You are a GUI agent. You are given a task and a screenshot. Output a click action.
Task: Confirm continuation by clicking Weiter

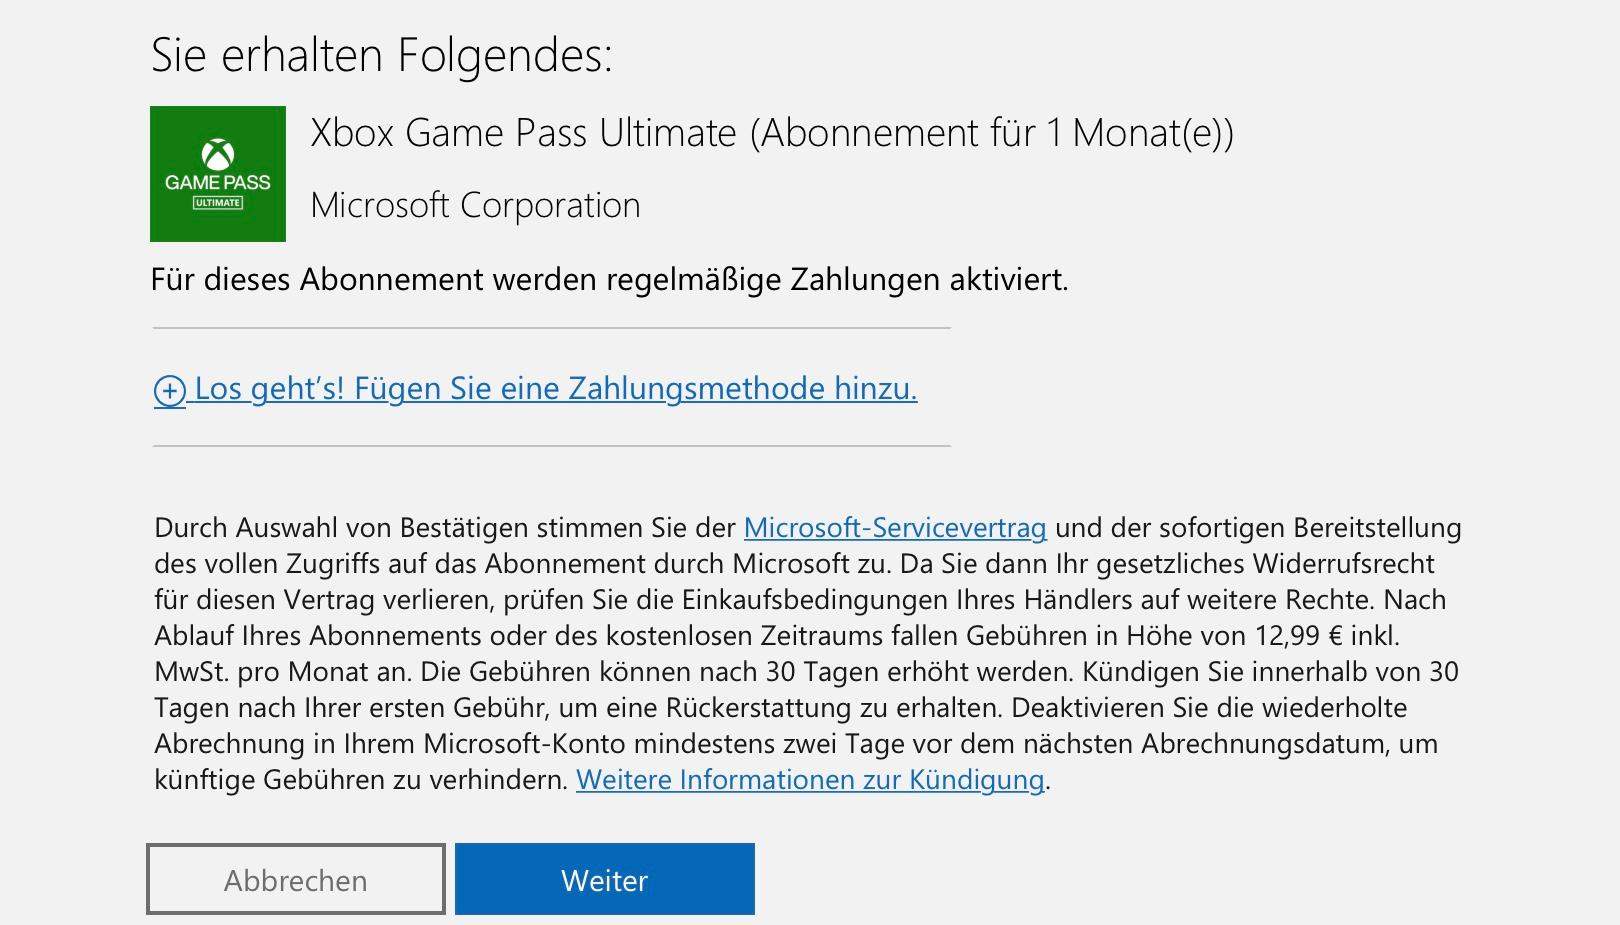click(604, 879)
